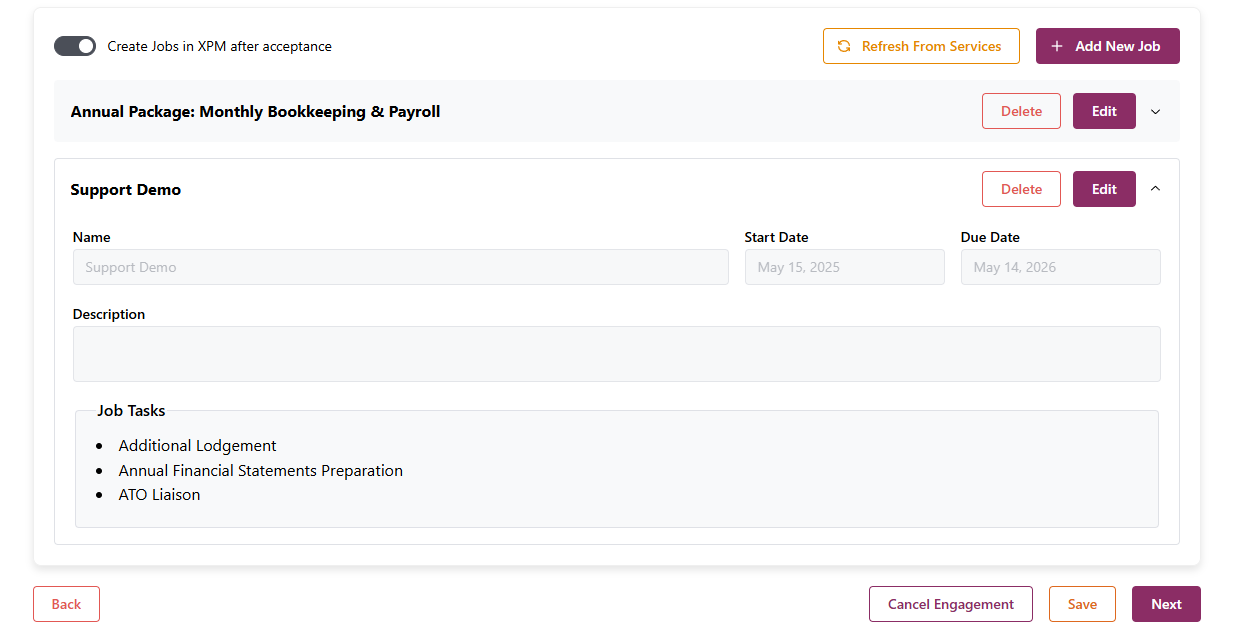This screenshot has width=1235, height=640.
Task: Click the Add New Job button
Action: pyautogui.click(x=1107, y=46)
